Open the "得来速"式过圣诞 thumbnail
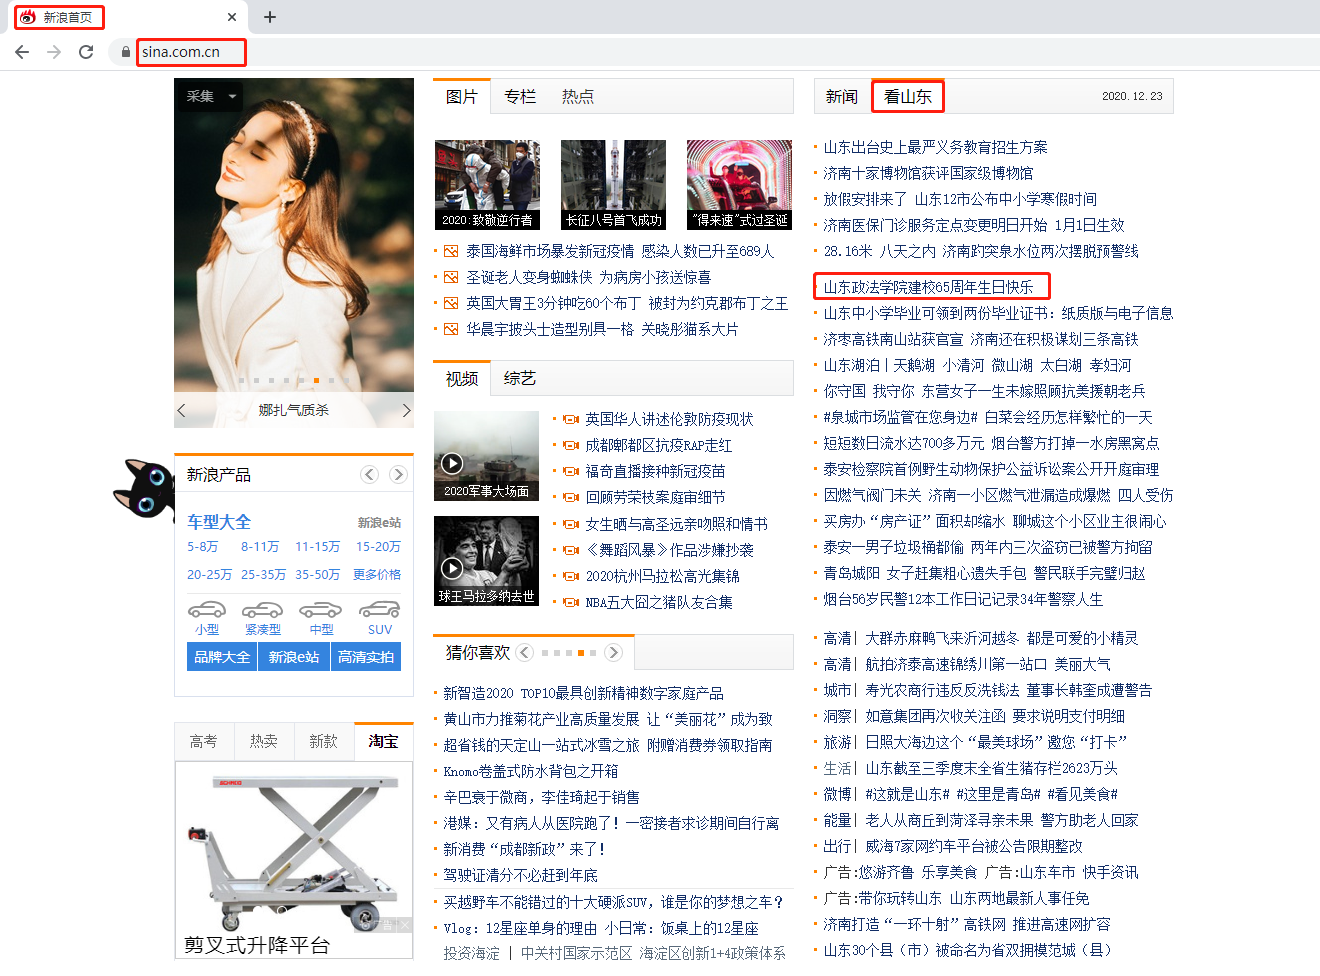 coord(740,185)
